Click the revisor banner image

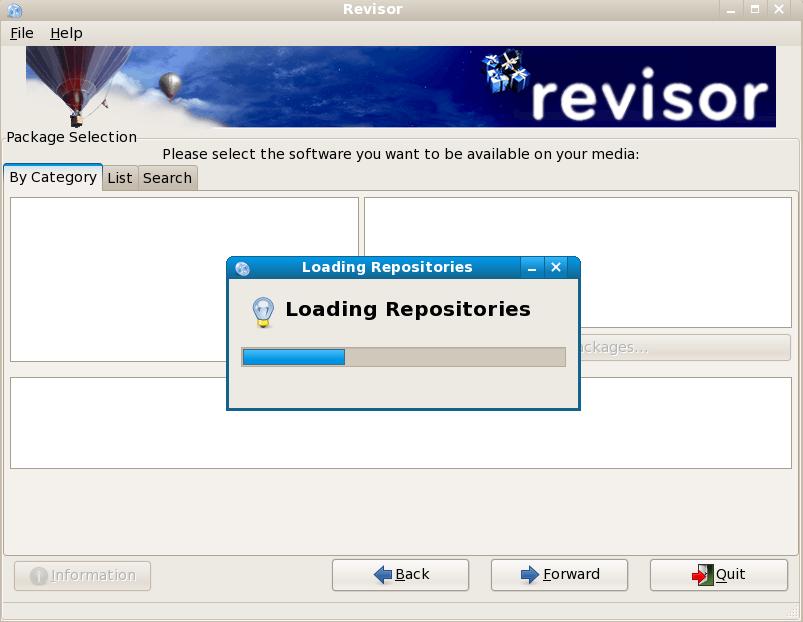point(401,87)
